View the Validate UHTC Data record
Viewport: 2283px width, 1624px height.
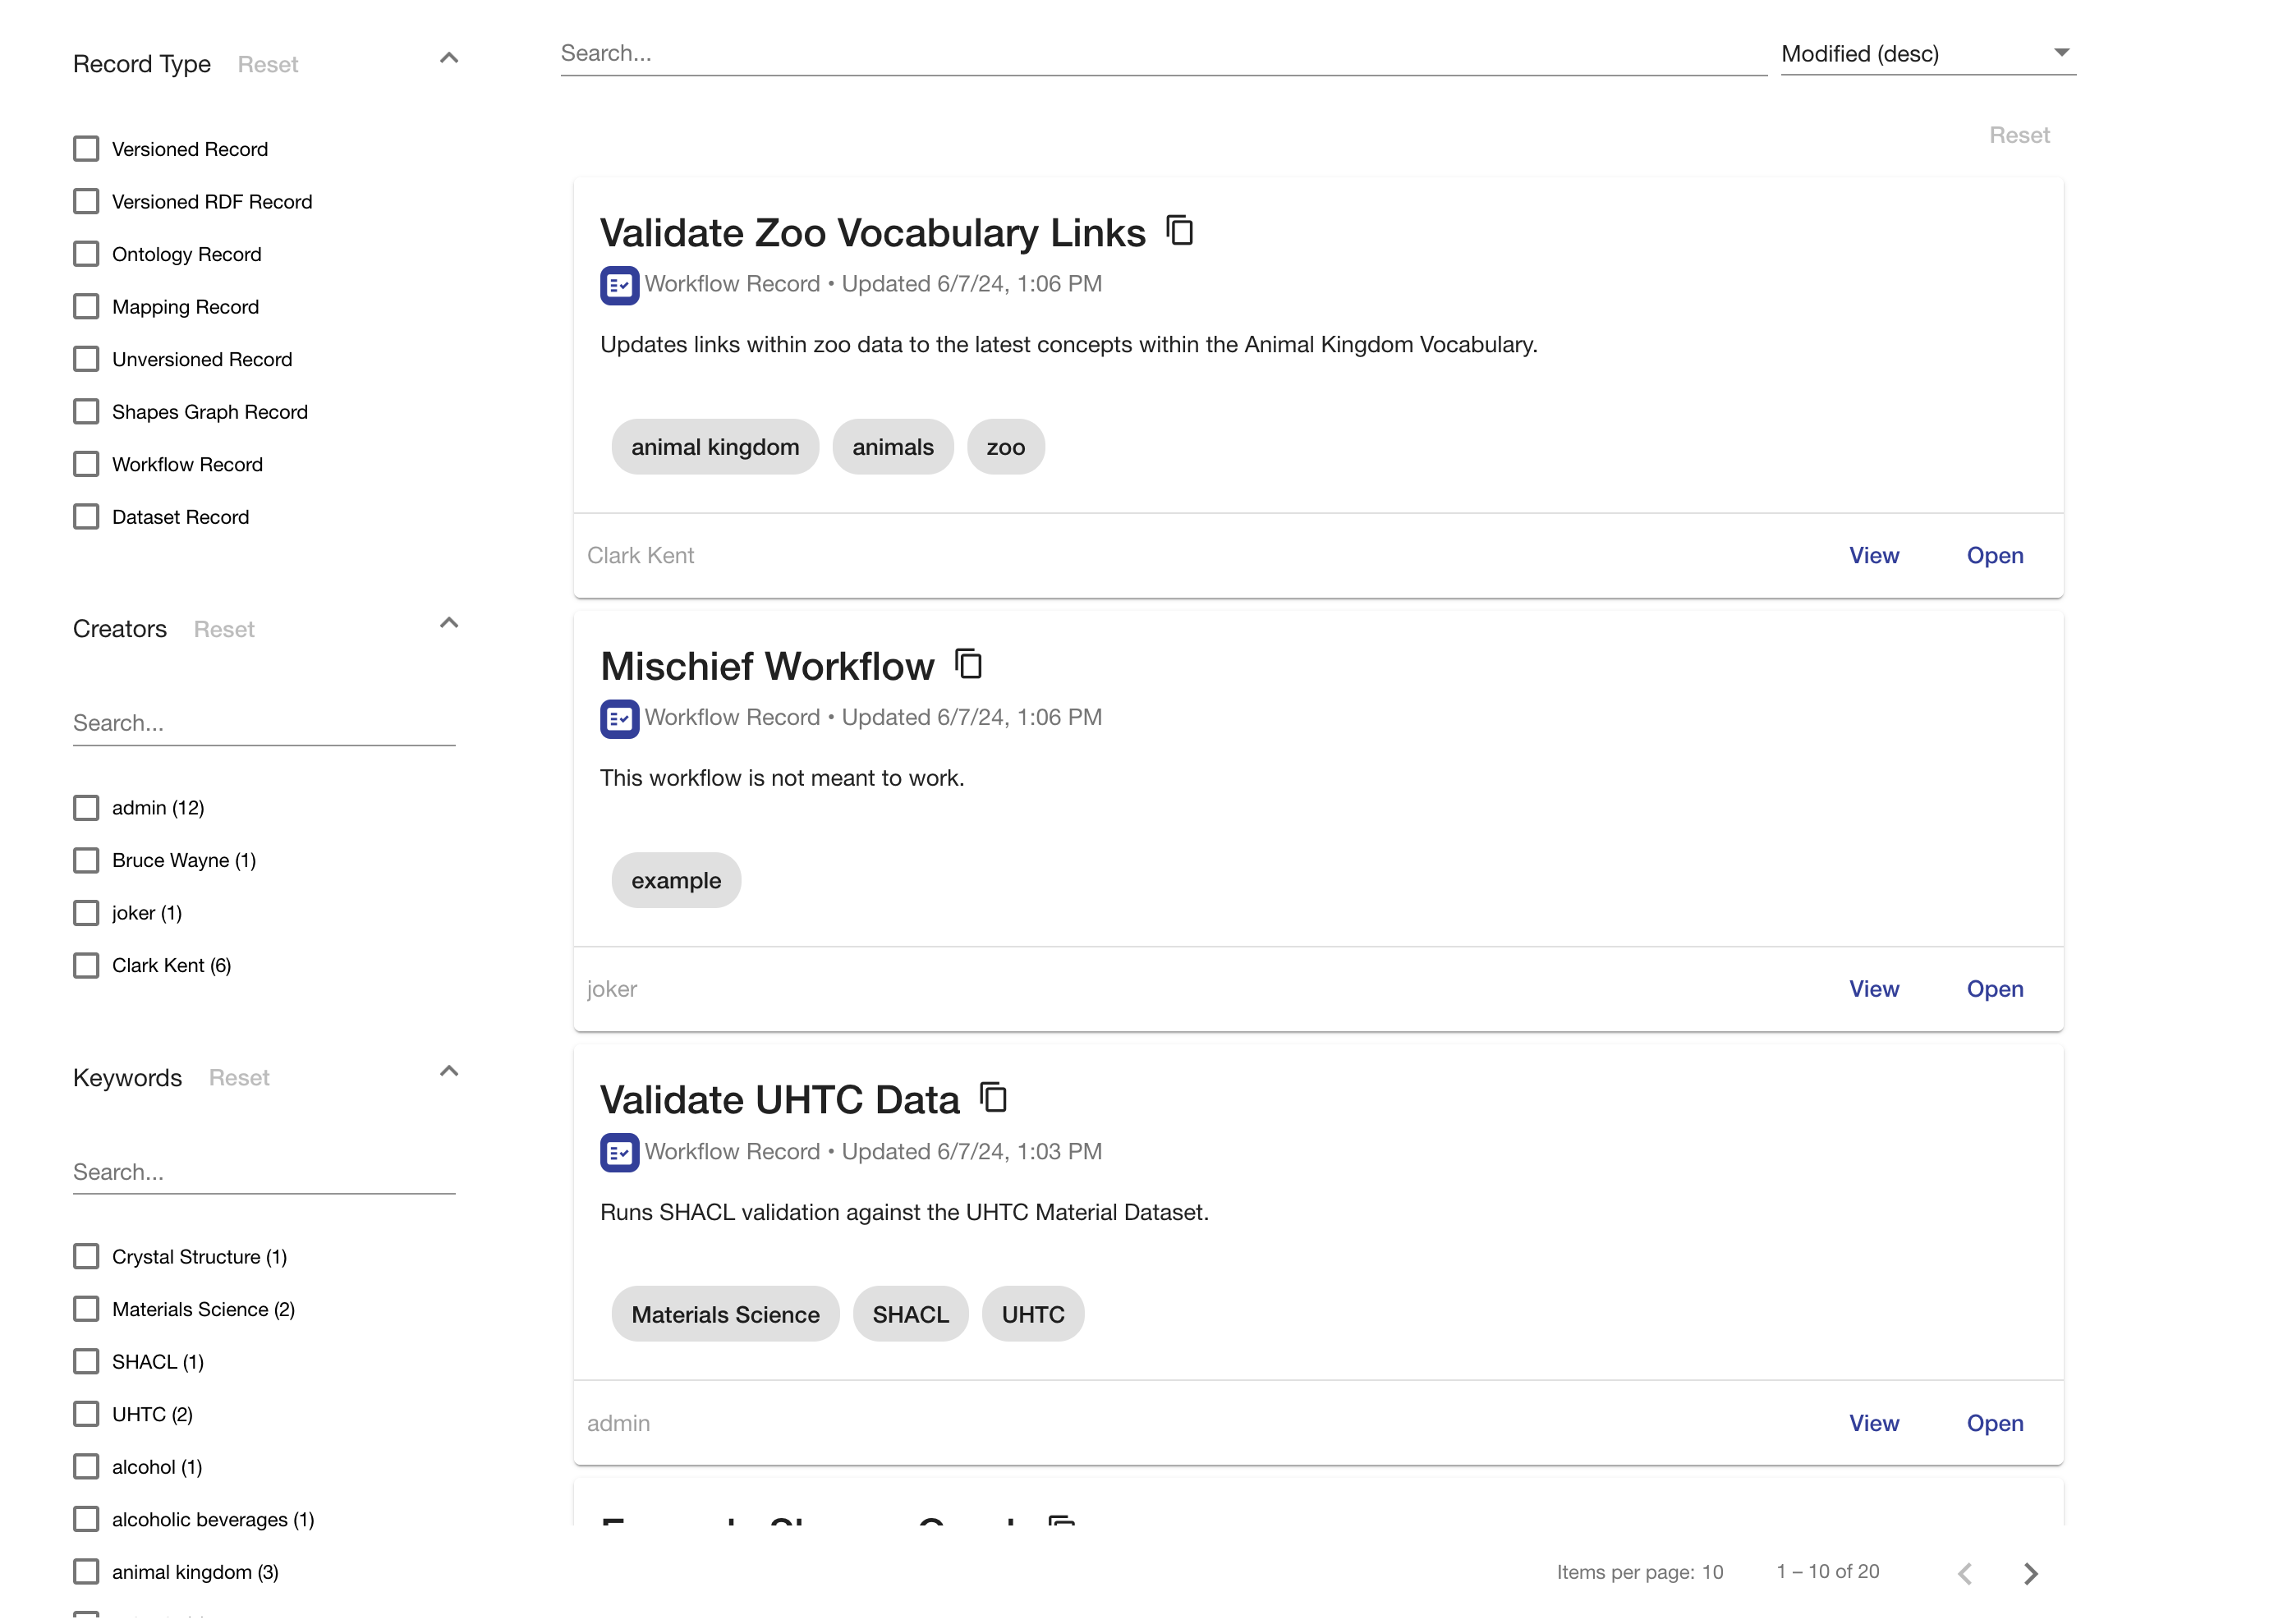point(1873,1423)
